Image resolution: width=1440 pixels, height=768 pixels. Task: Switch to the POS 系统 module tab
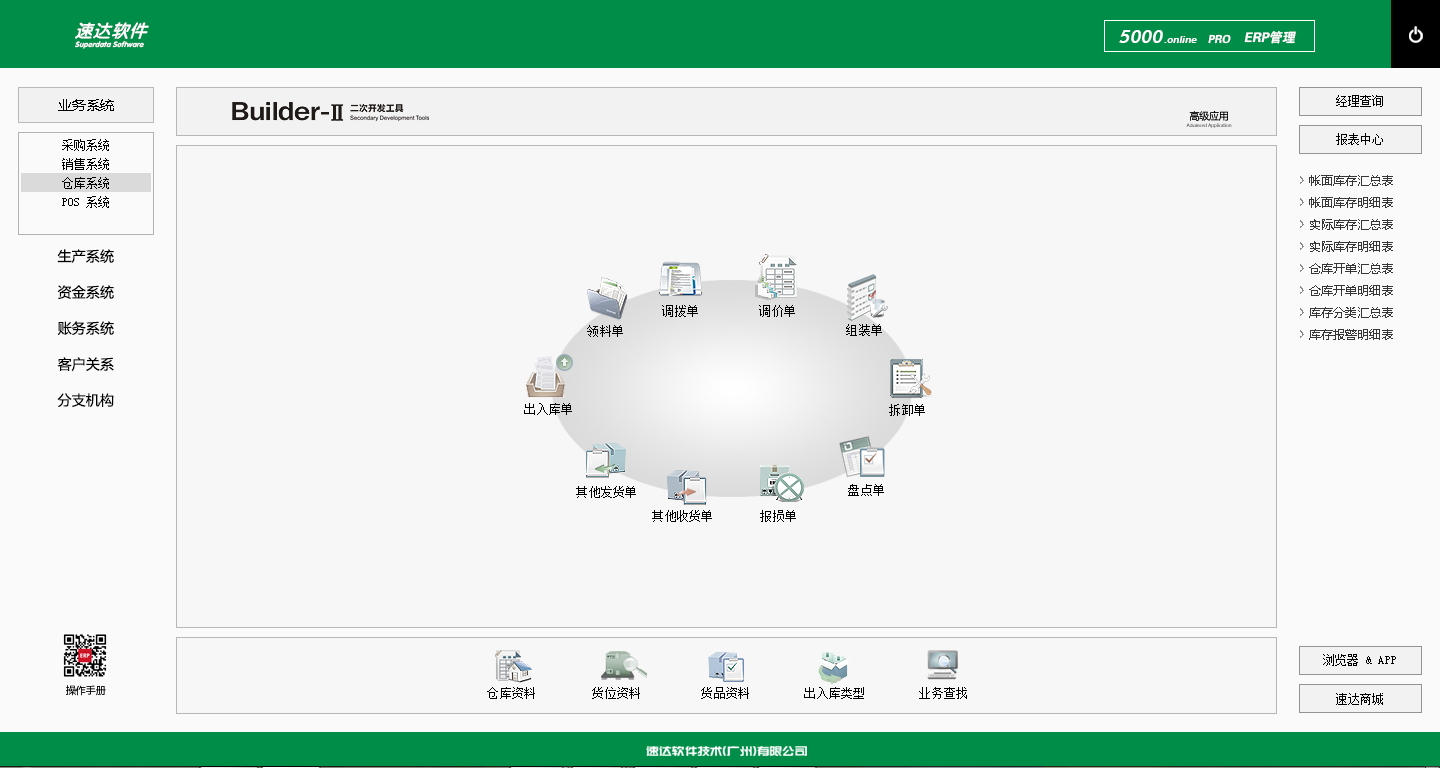pos(86,202)
